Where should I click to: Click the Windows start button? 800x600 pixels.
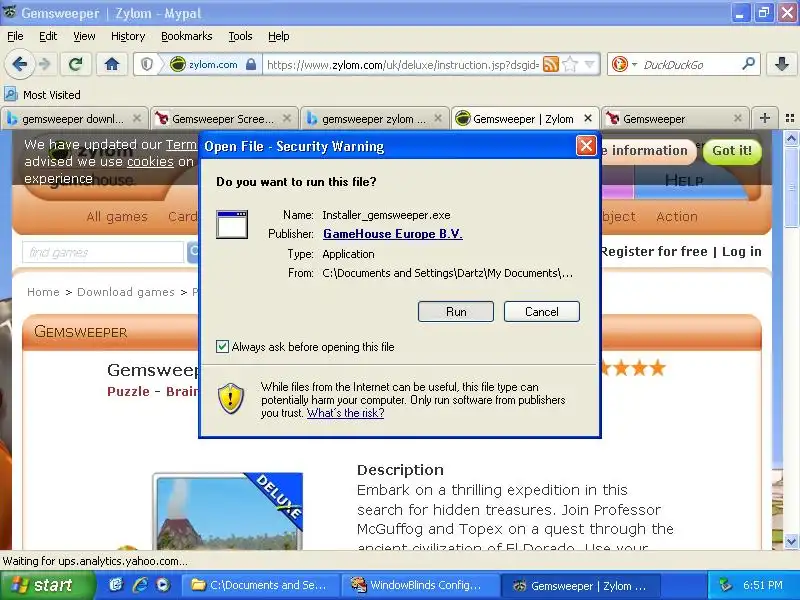[x=48, y=585]
